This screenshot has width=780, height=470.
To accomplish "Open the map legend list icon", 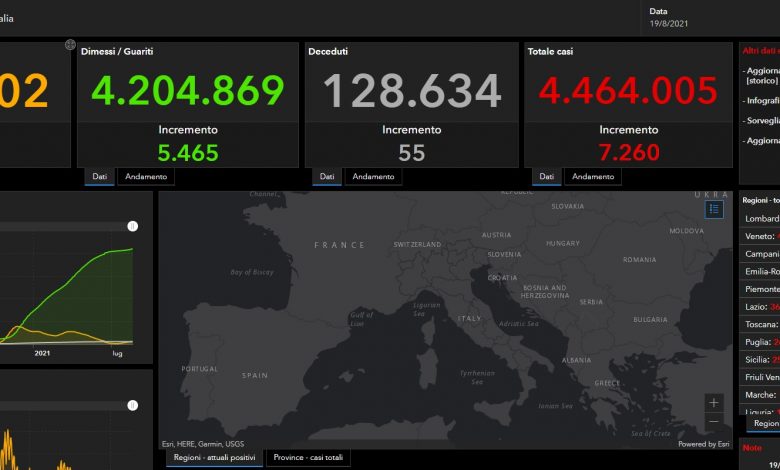I will click(714, 209).
